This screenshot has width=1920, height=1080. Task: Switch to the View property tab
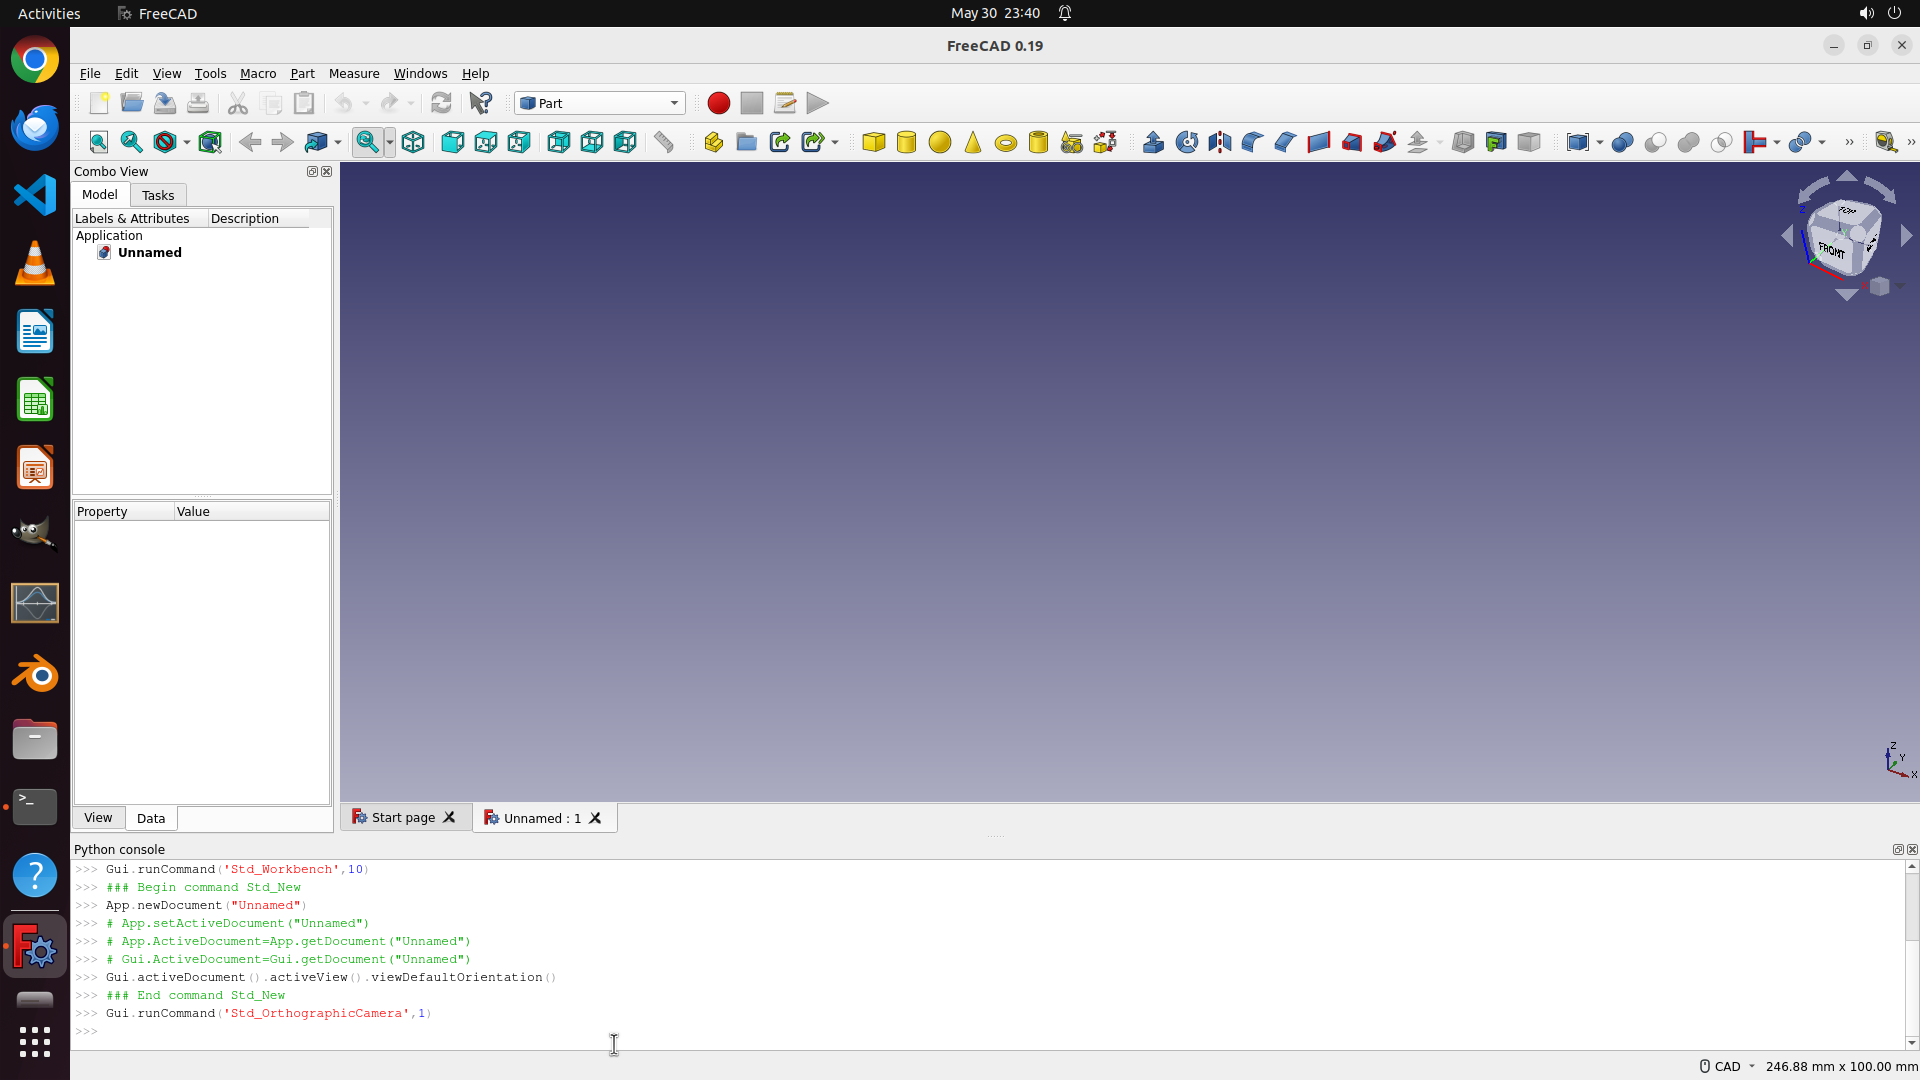click(98, 818)
